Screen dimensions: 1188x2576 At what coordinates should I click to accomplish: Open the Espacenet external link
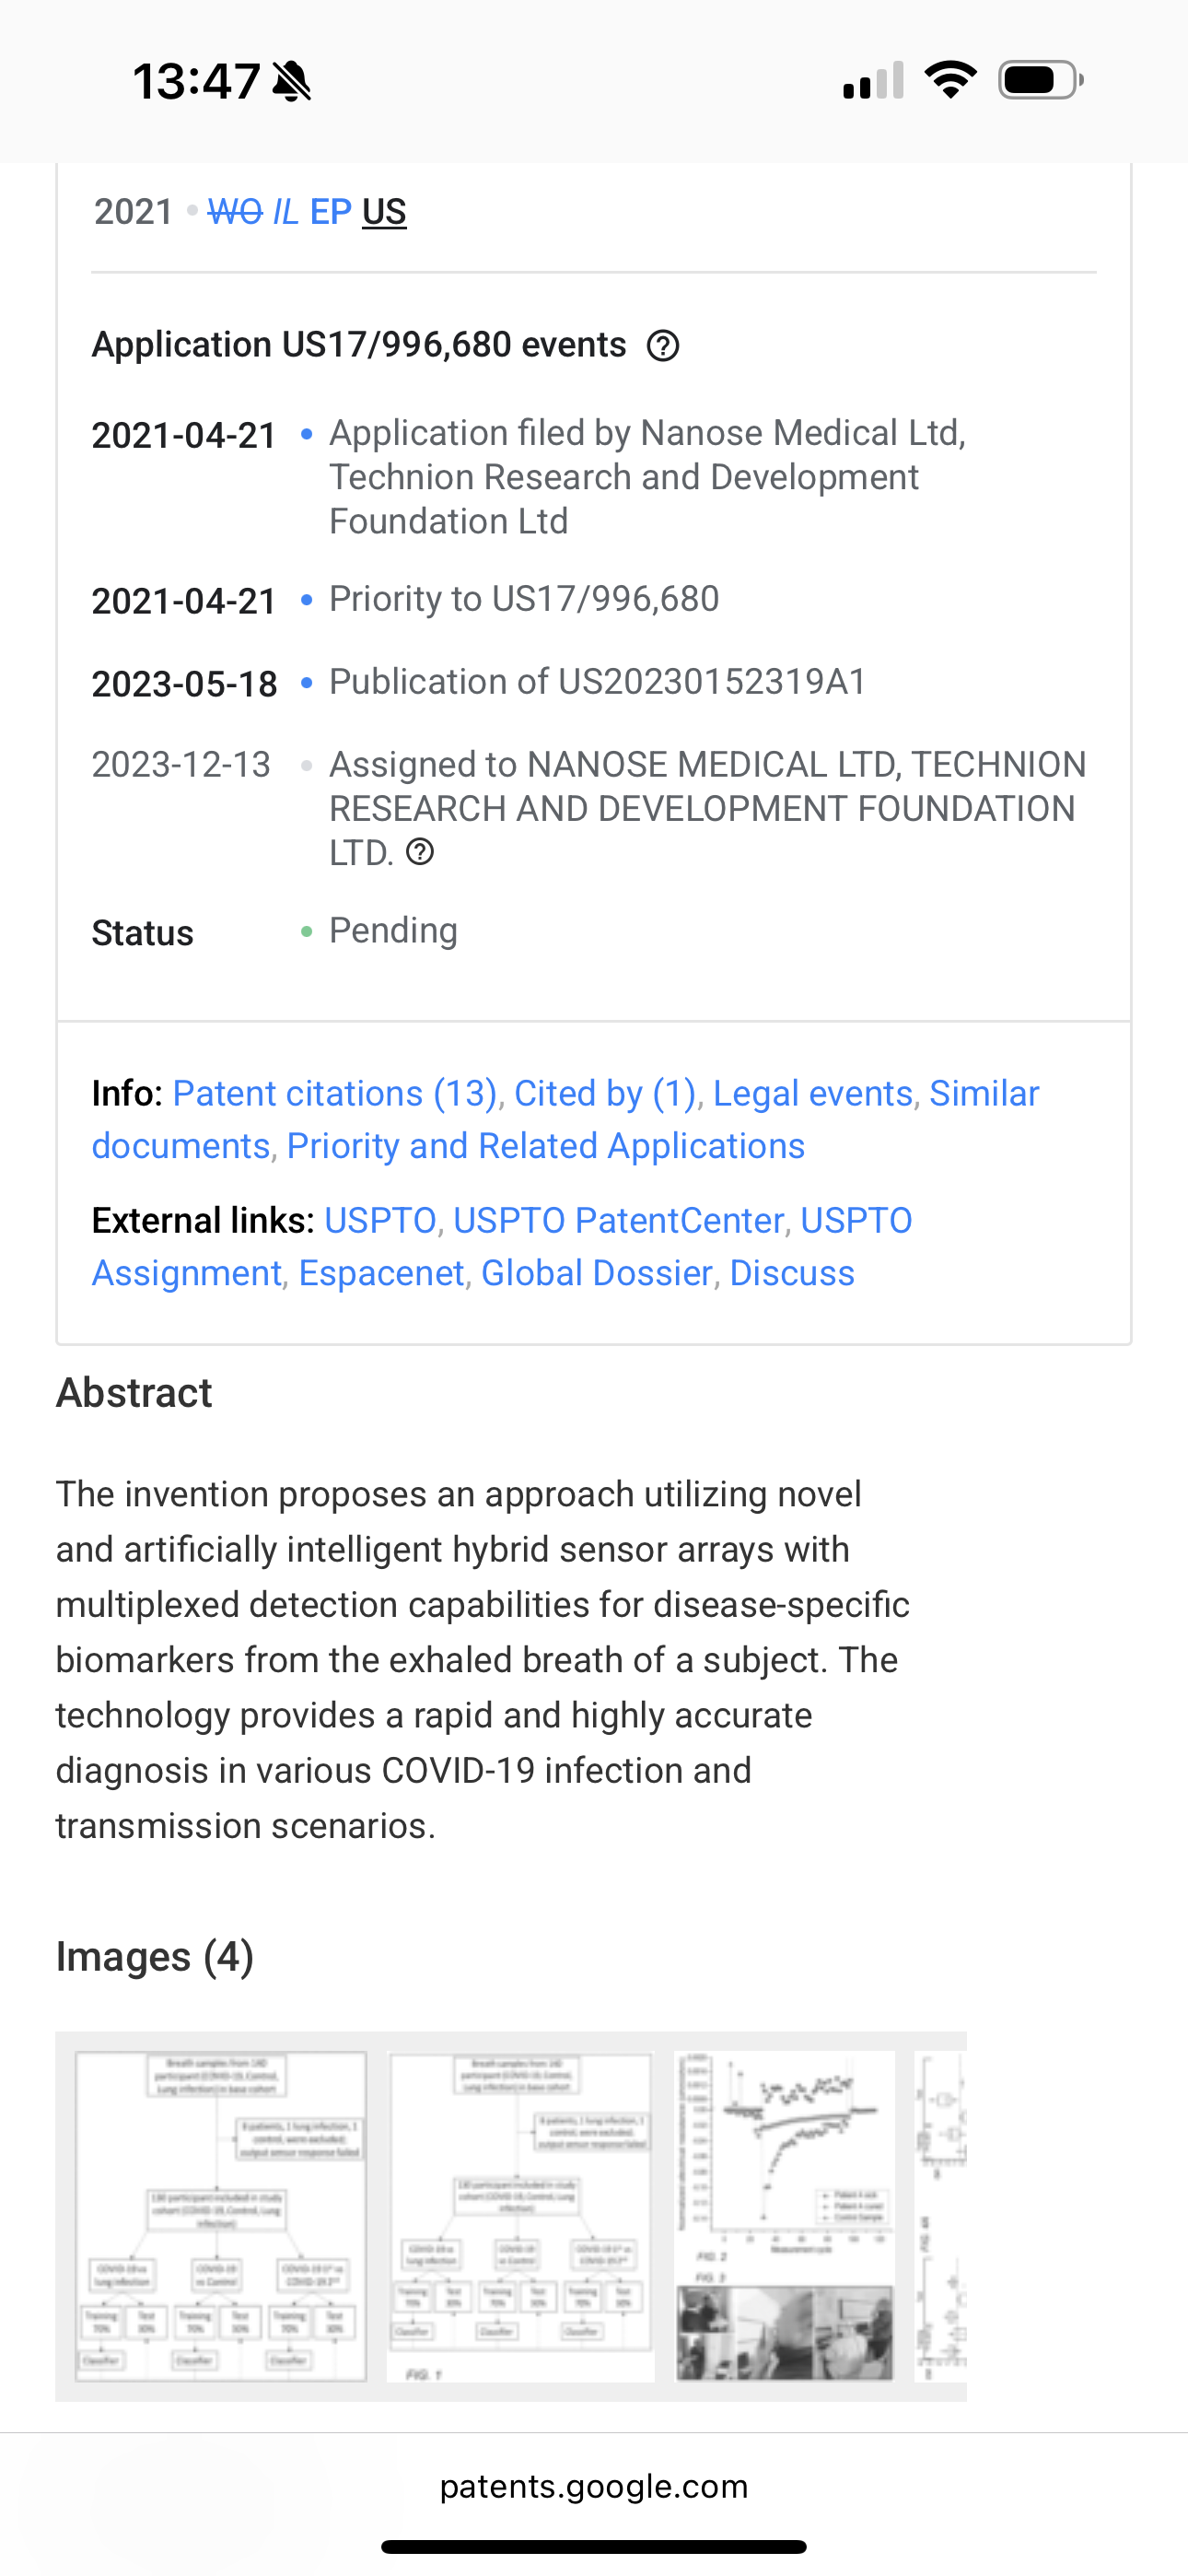[381, 1273]
